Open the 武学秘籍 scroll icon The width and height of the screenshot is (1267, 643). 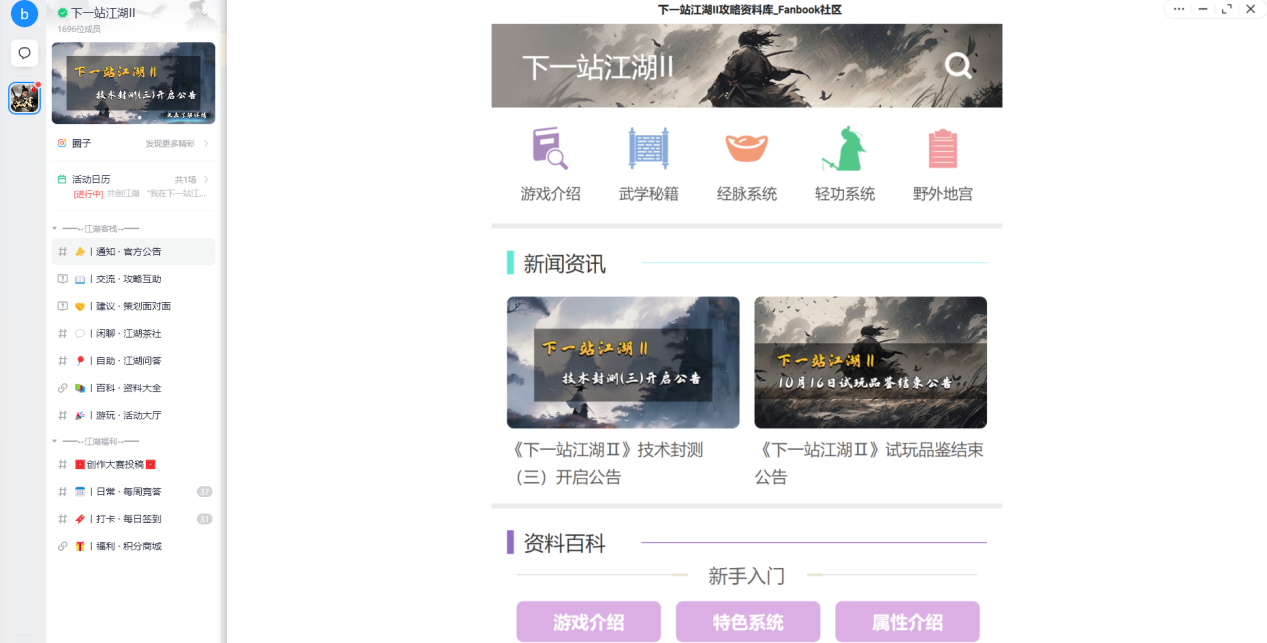[648, 148]
